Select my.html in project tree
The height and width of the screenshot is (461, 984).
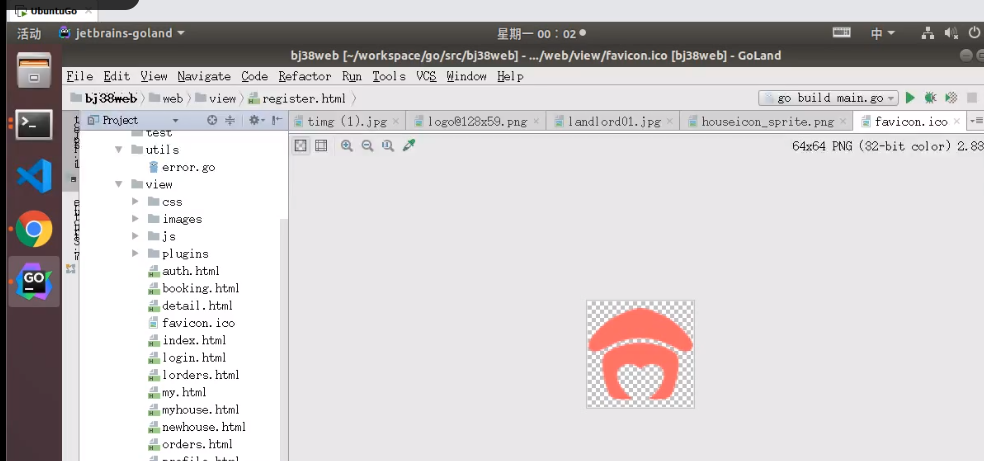177,392
